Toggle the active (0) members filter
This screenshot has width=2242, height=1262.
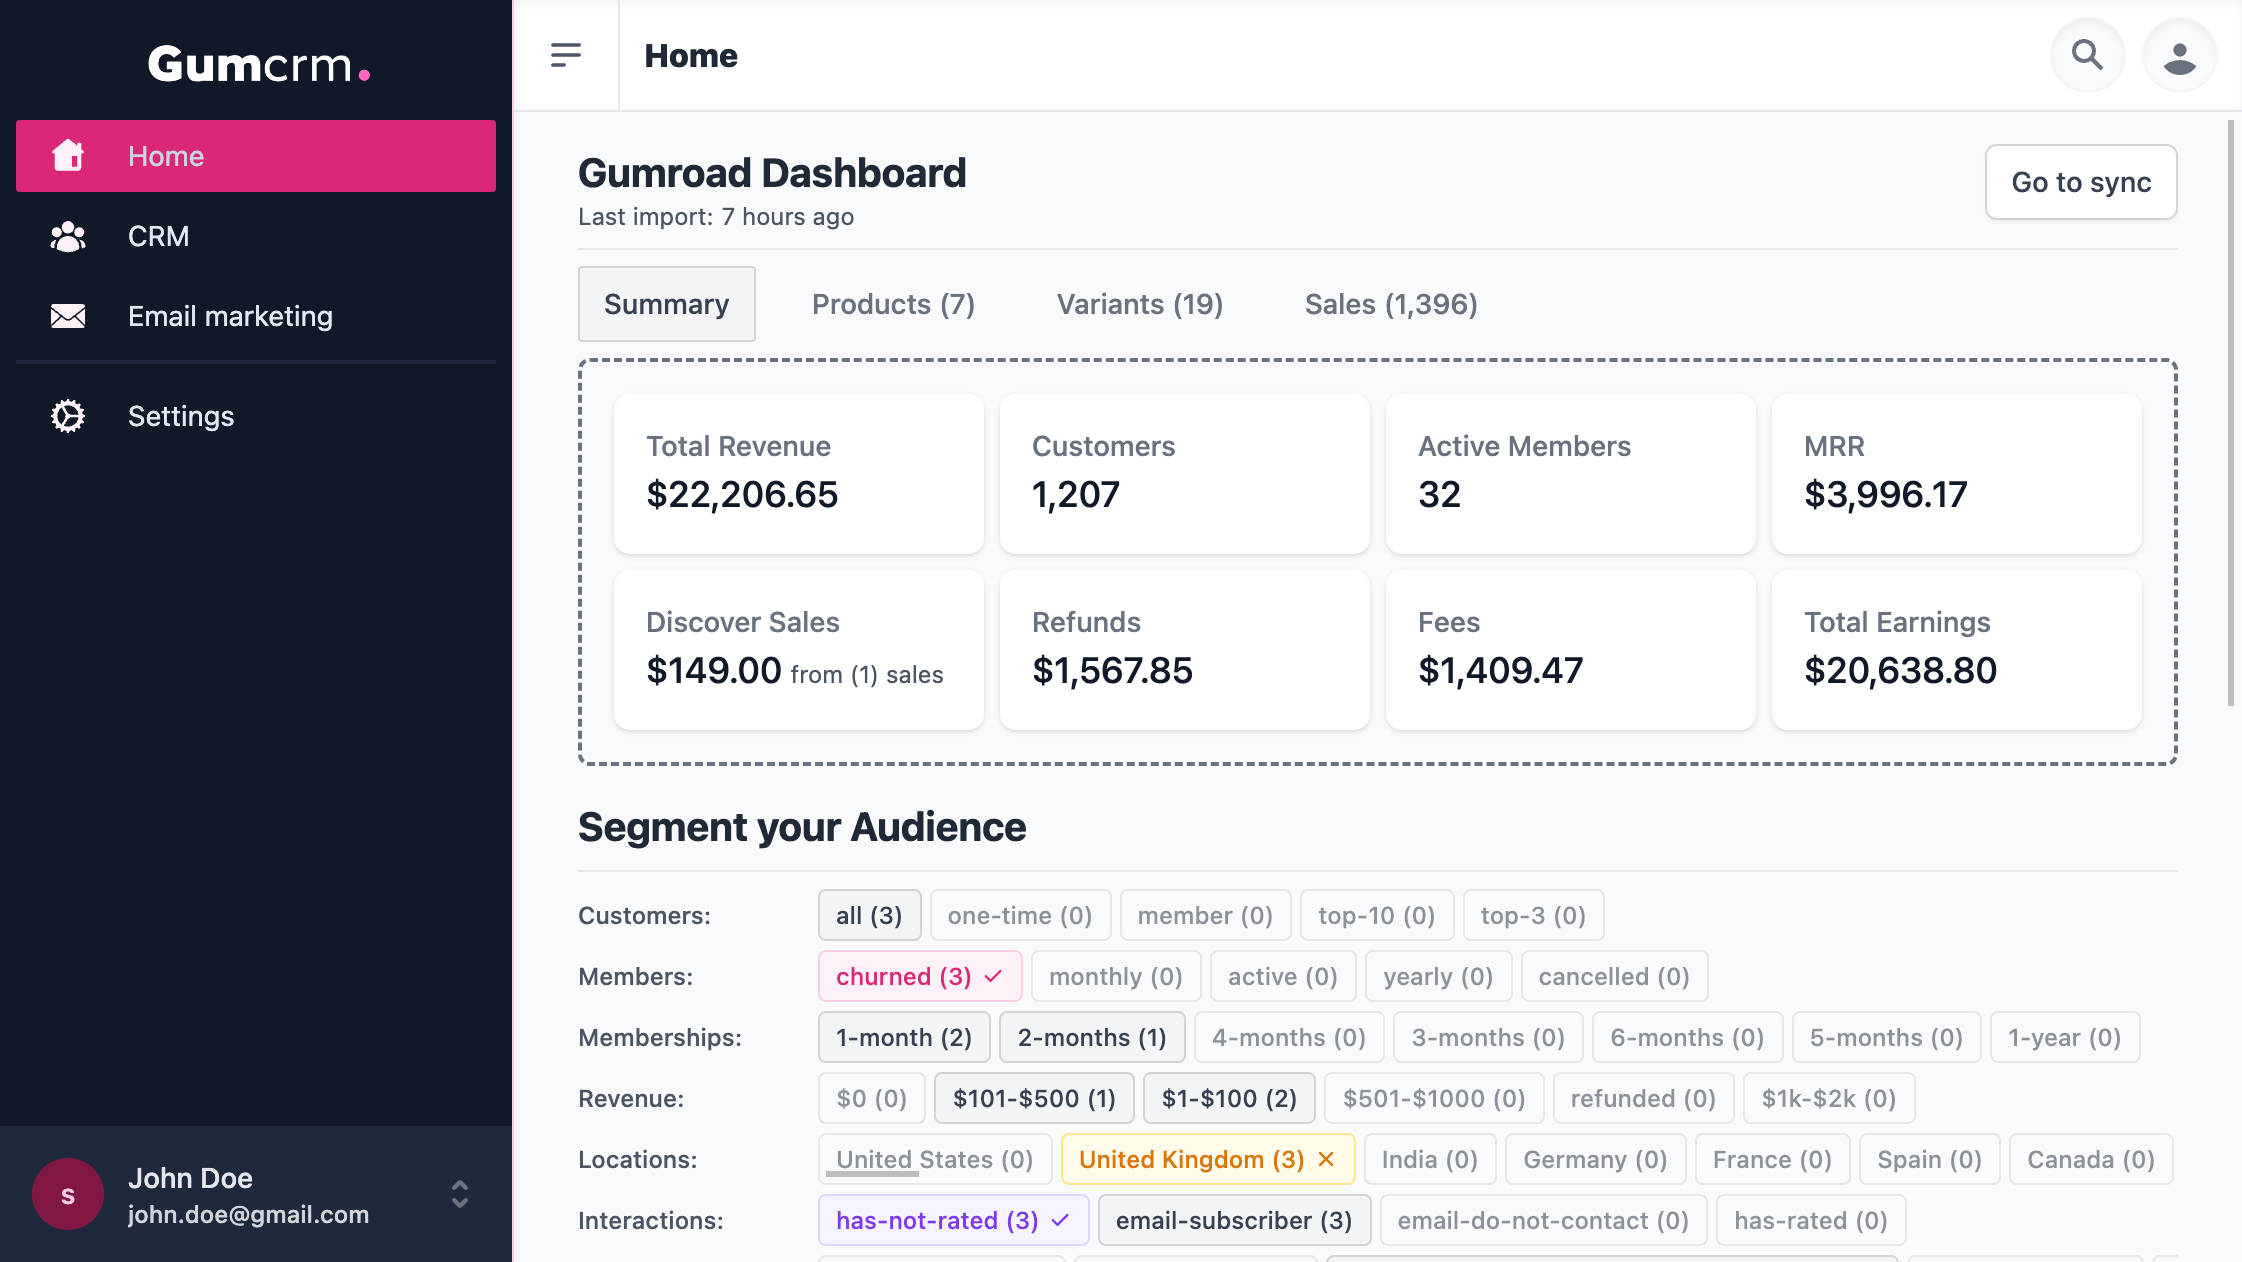(1283, 976)
